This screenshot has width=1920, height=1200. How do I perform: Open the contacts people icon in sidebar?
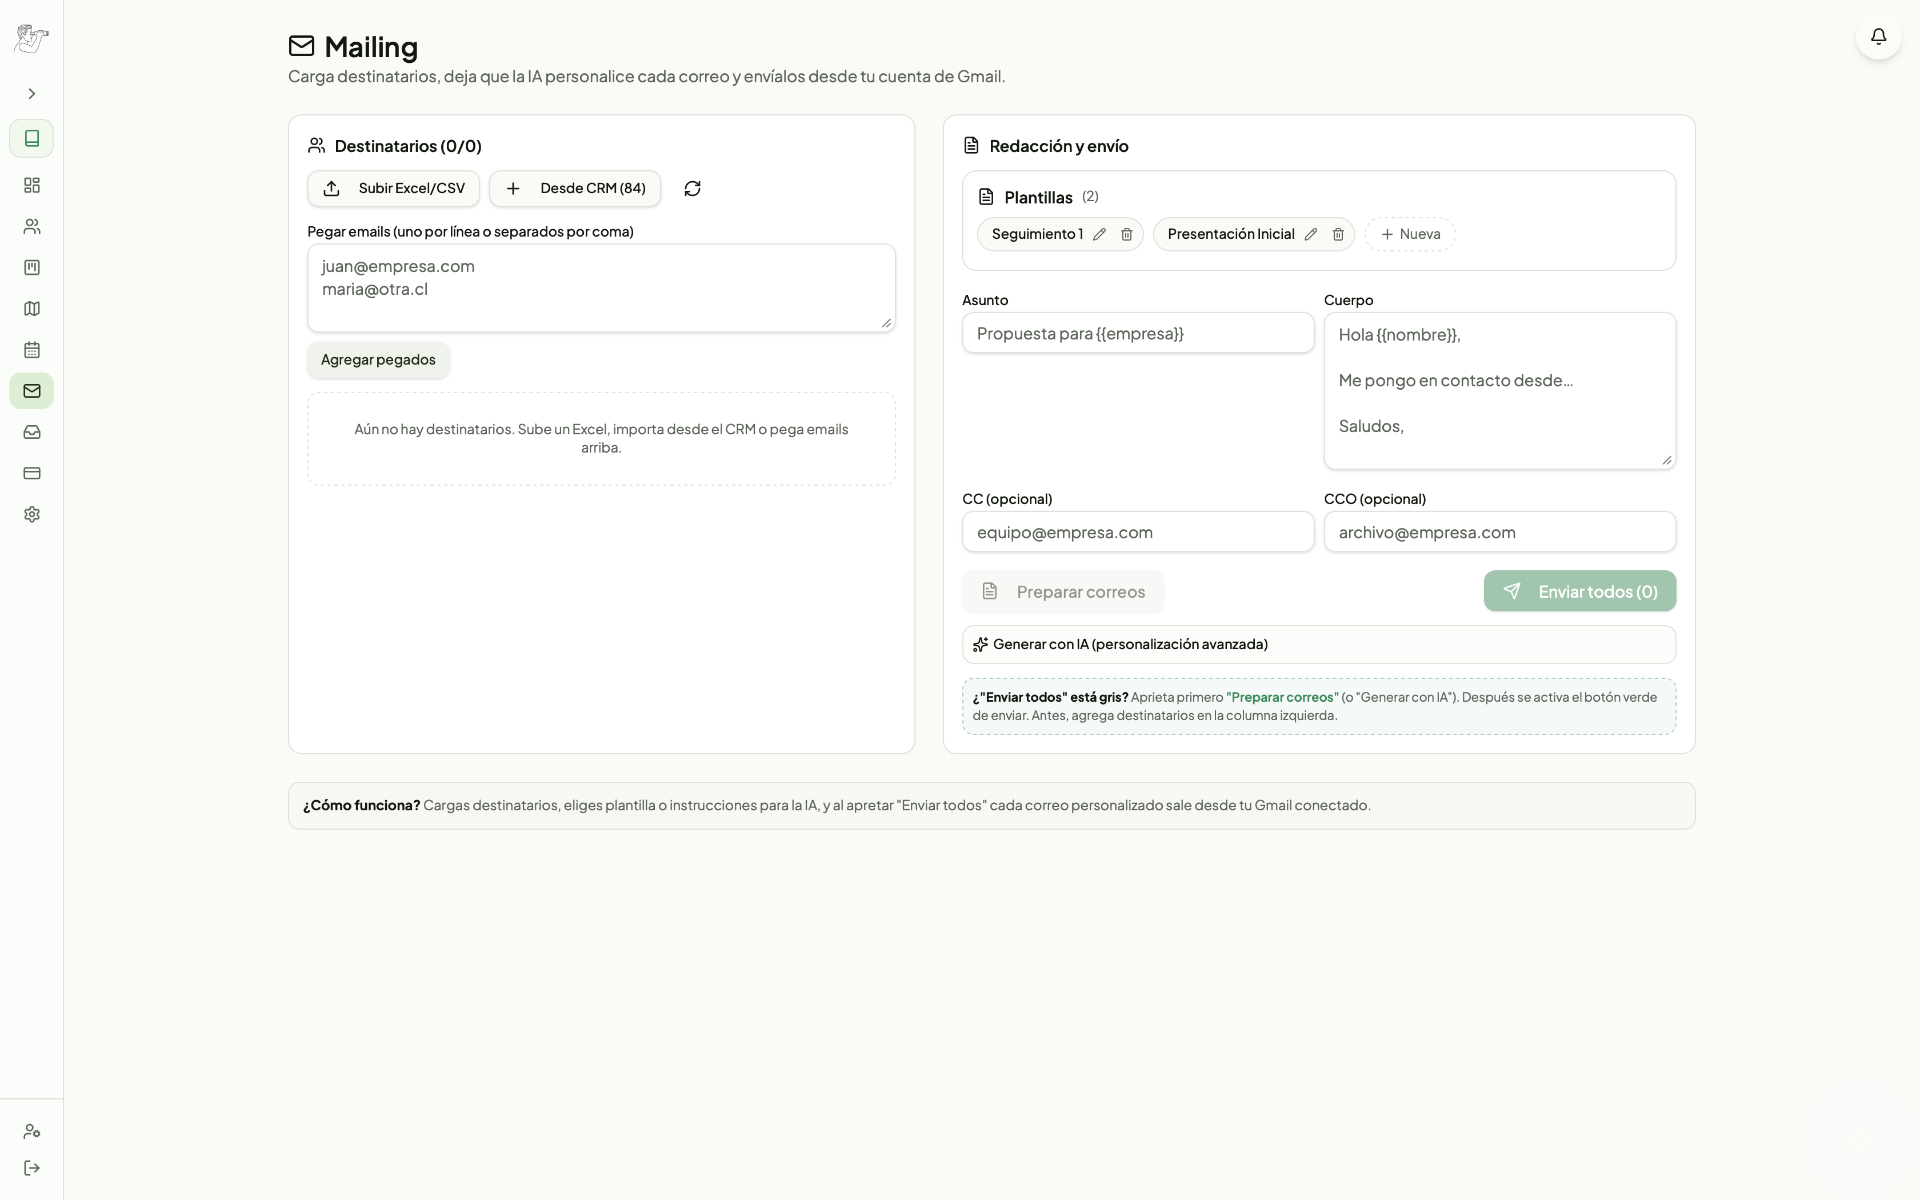[x=32, y=226]
